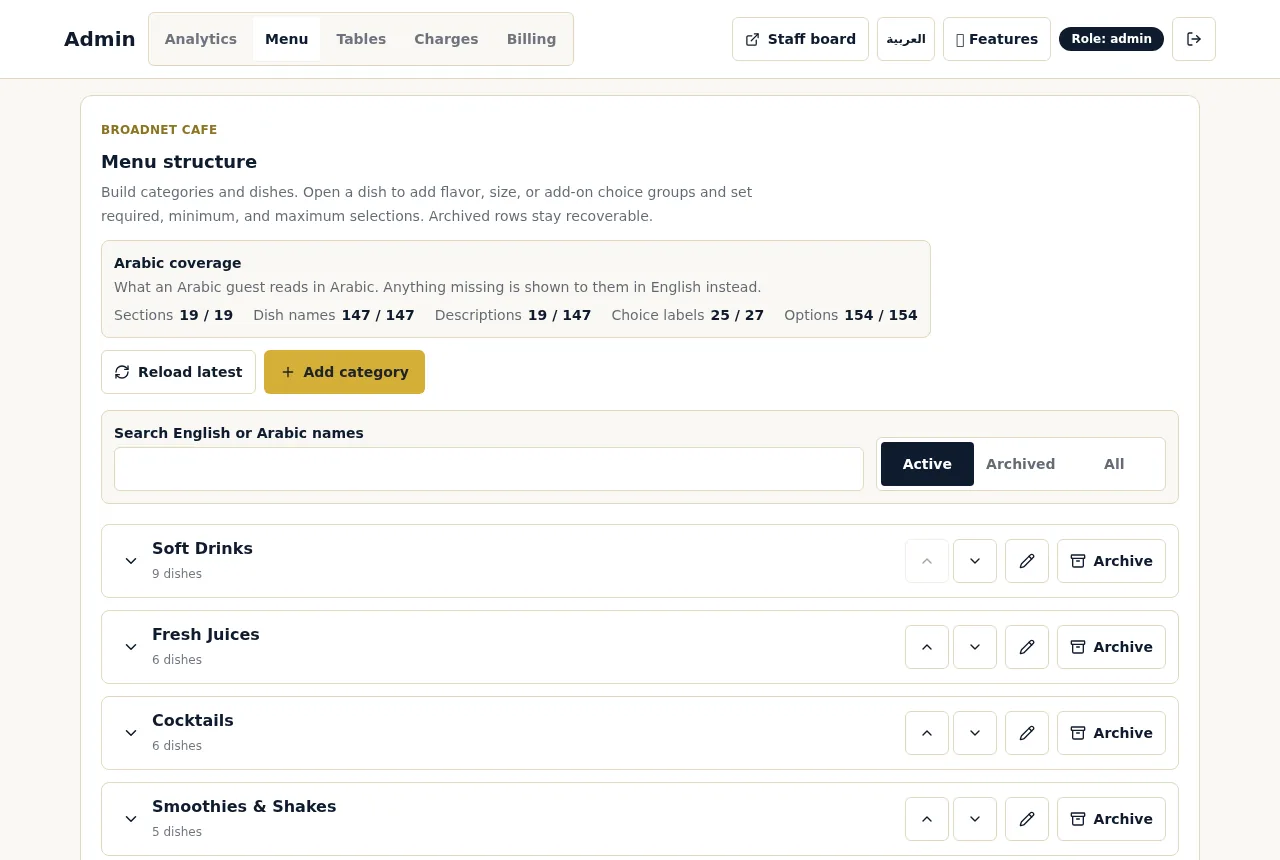Archive the Cocktails category
The width and height of the screenshot is (1280, 860).
[1111, 733]
